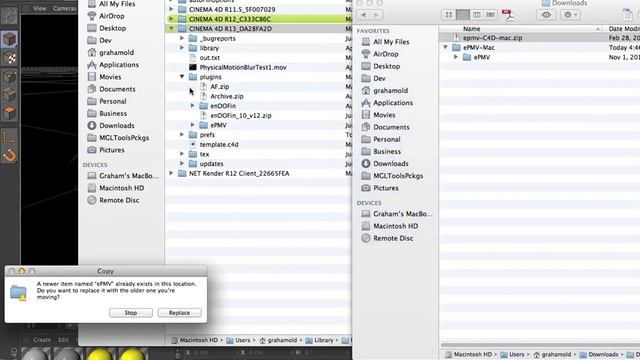Open MGLToolsPckgs in left Finder sidebar
The image size is (640, 360).
[124, 138]
